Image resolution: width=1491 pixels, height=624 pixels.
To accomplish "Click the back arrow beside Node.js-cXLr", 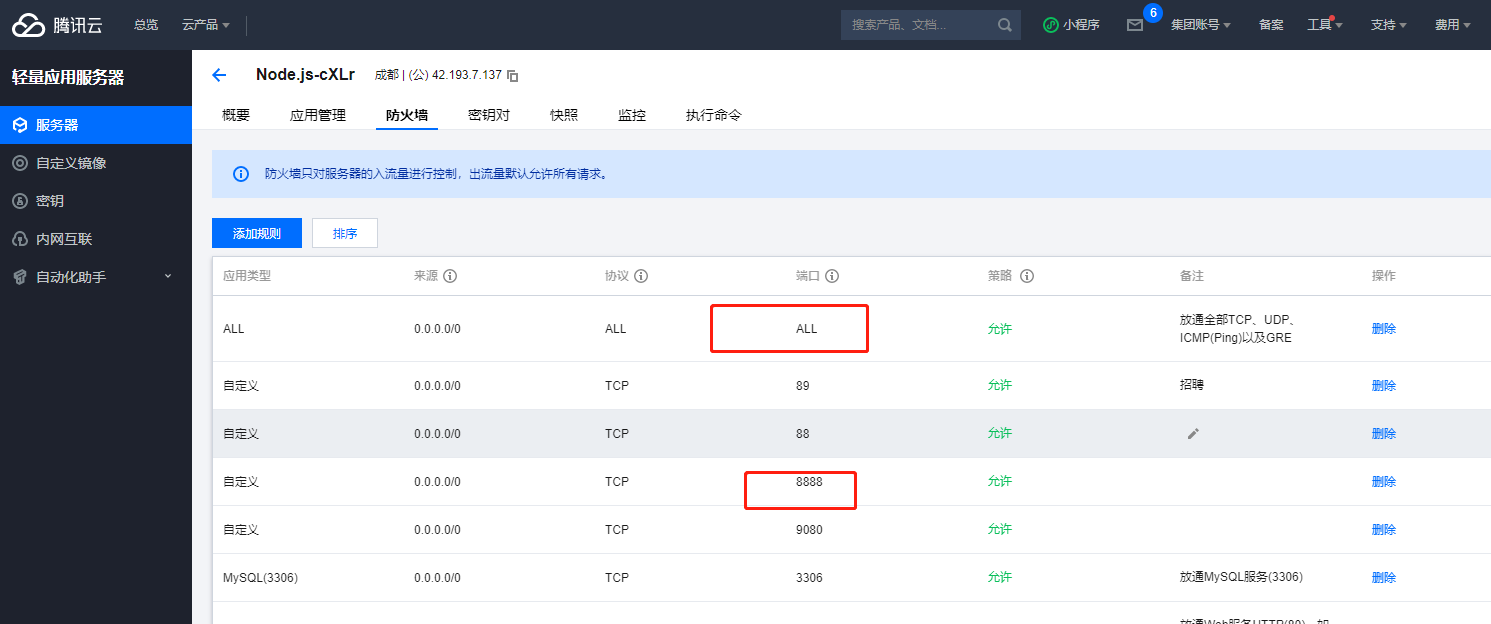I will pyautogui.click(x=219, y=75).
